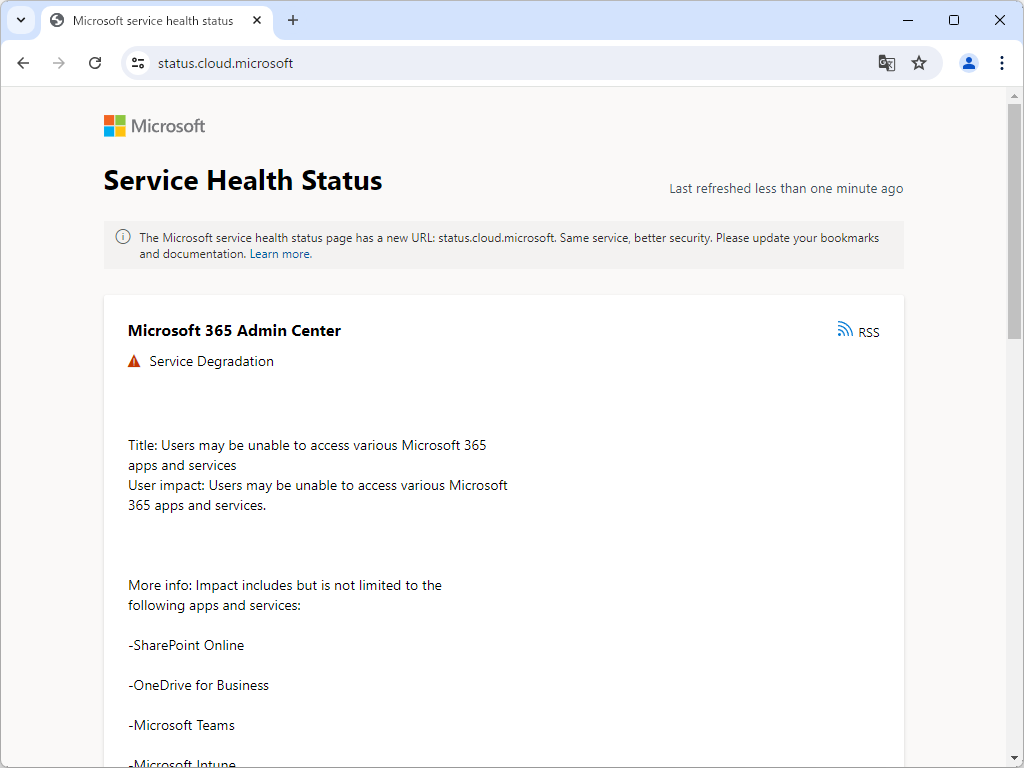This screenshot has width=1024, height=768.
Task: Open Chrome's three-dot settings menu
Action: (1002, 62)
